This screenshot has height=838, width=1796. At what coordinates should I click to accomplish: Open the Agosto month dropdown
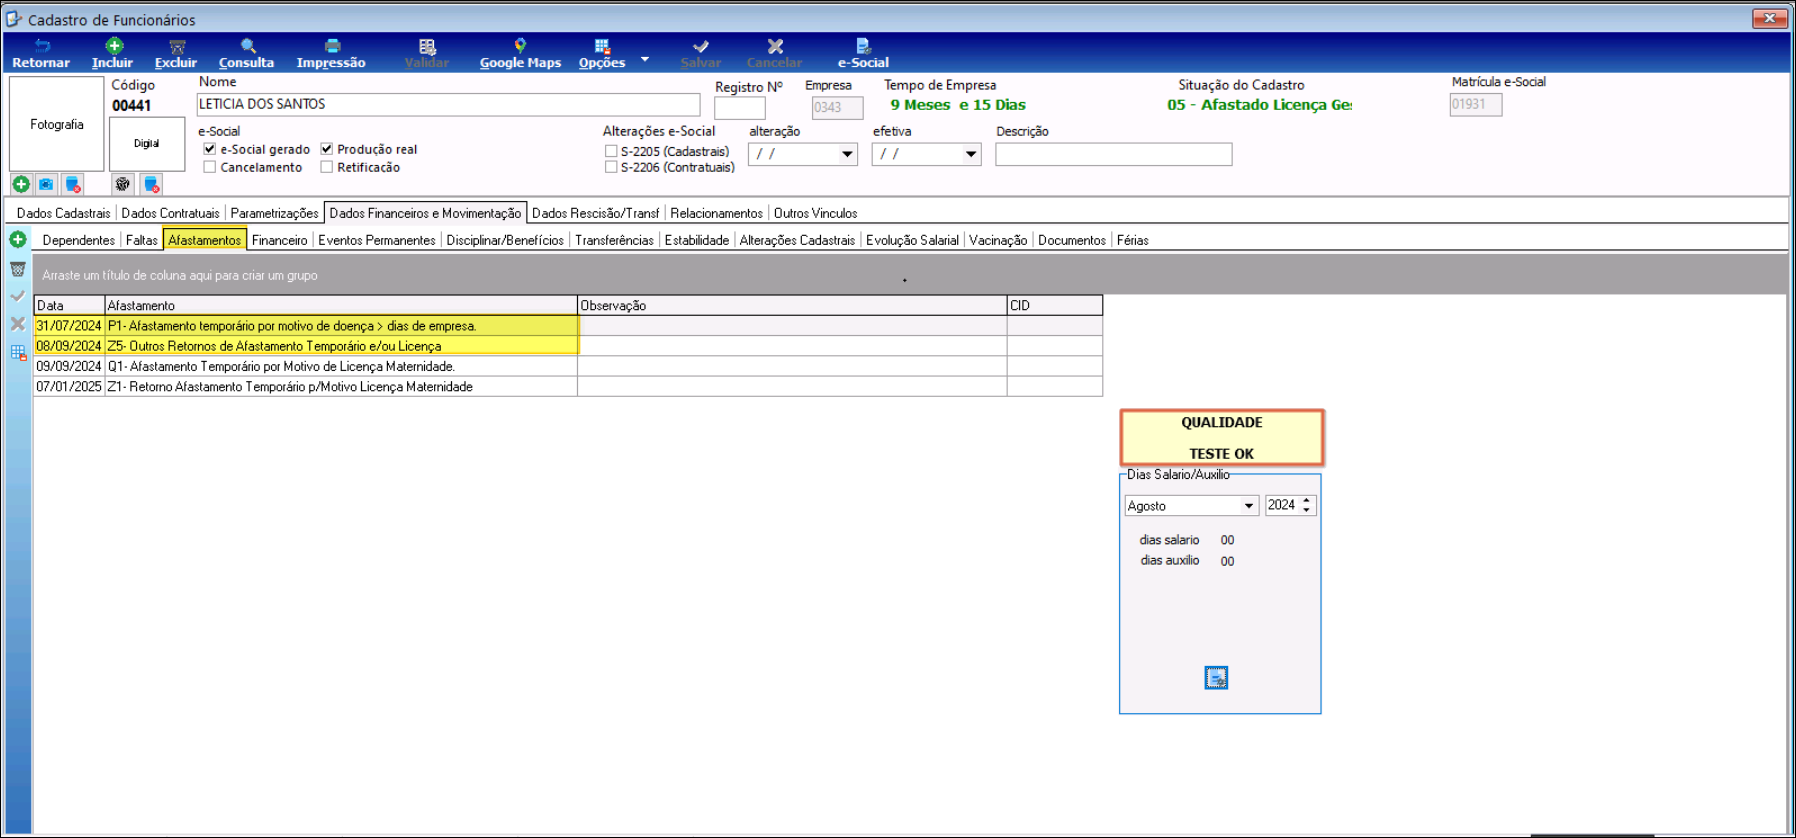1249,506
